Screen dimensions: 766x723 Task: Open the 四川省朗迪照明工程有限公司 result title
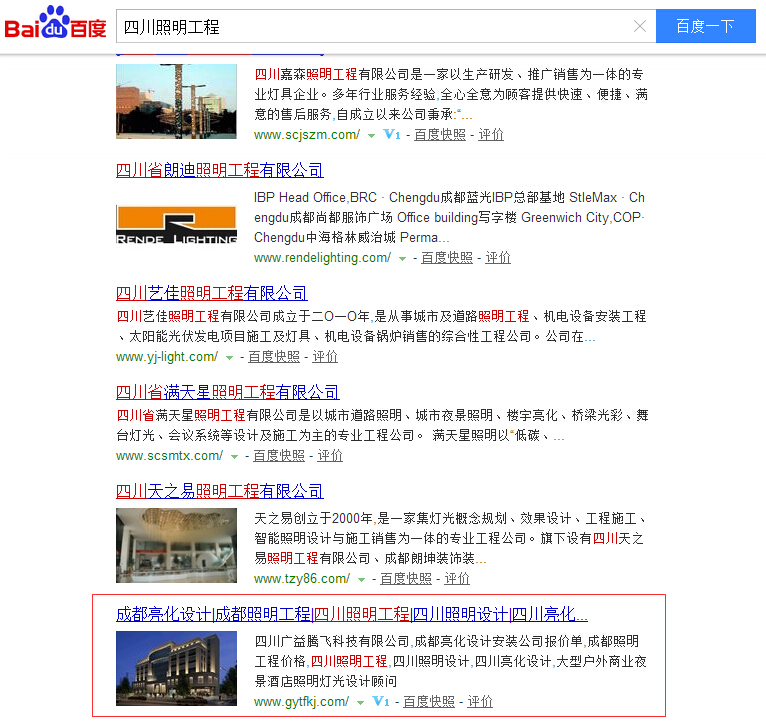click(x=219, y=170)
